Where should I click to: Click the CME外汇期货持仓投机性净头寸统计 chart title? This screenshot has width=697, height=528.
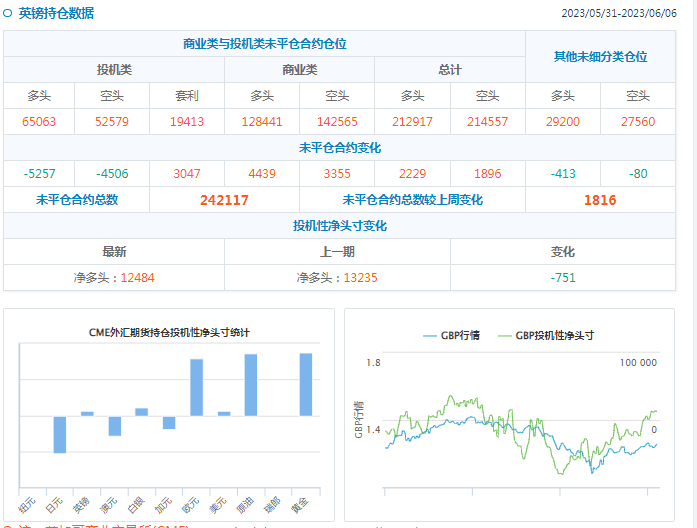click(x=169, y=332)
